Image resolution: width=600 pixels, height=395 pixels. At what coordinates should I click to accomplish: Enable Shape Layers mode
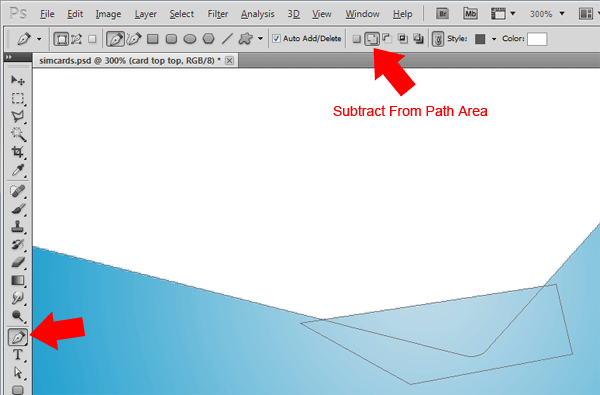pos(61,39)
